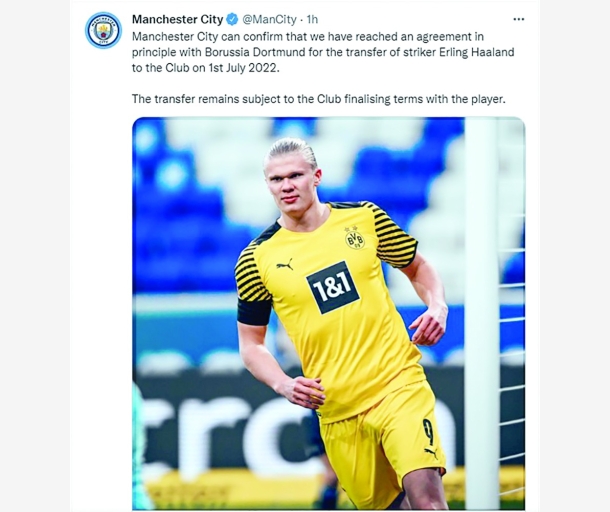Open the @ManCity handle link
Viewport: 610px width, 512px height.
point(269,19)
